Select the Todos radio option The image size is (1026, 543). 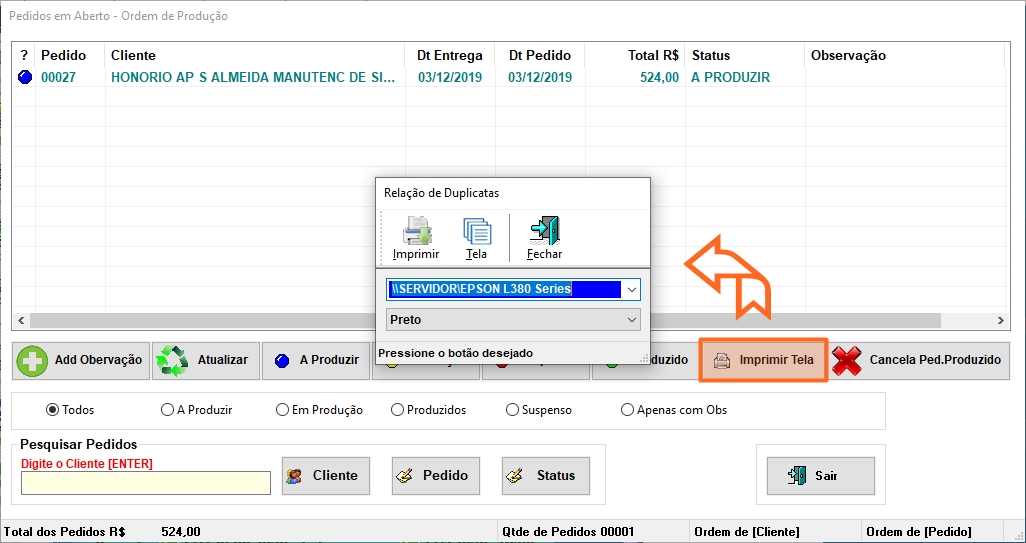point(53,410)
